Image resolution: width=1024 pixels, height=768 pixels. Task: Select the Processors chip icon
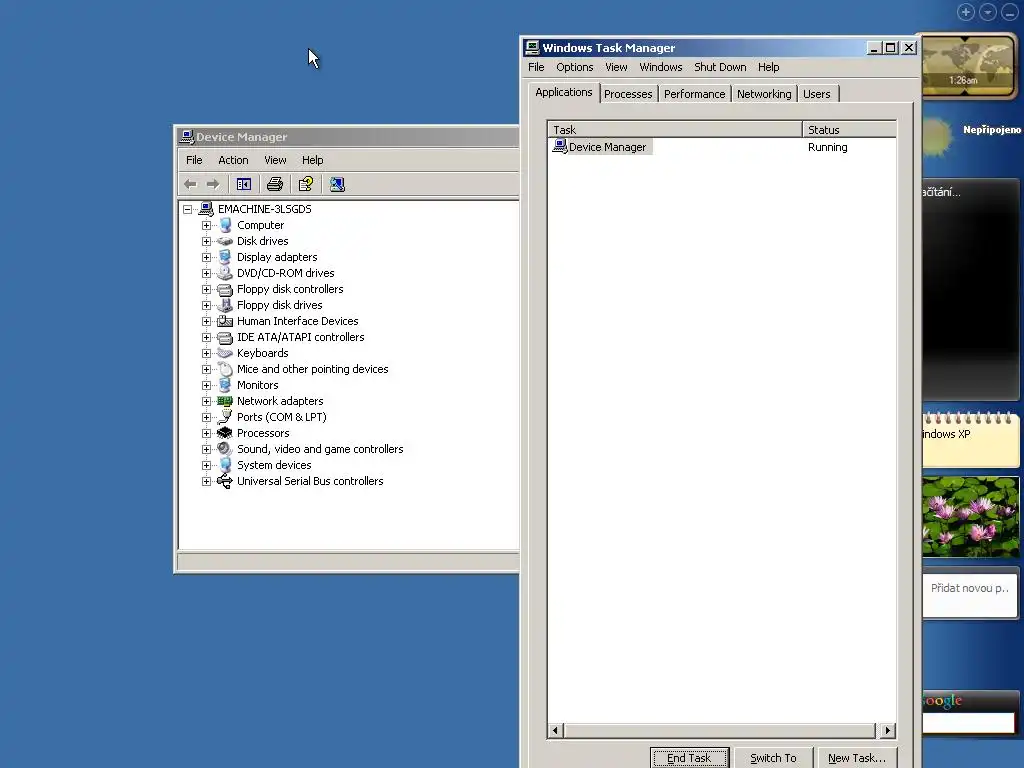[x=225, y=433]
